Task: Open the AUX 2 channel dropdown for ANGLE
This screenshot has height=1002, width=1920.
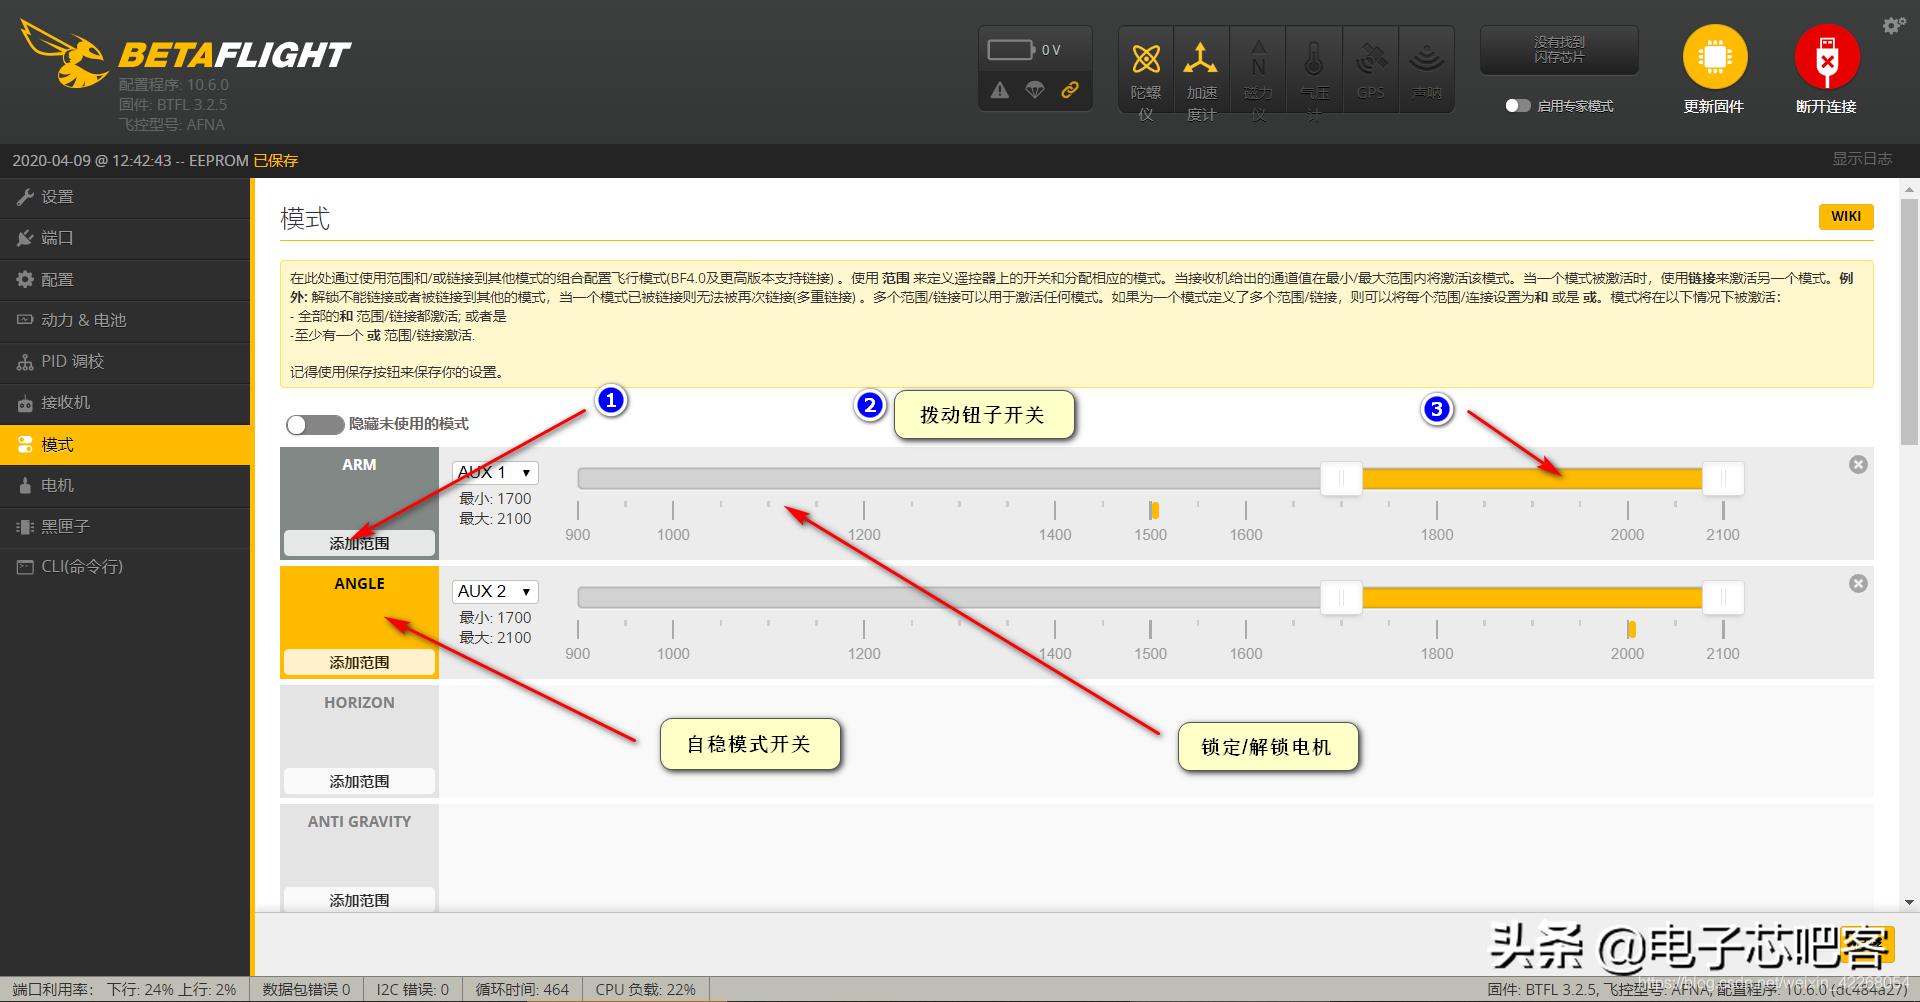Action: (494, 591)
